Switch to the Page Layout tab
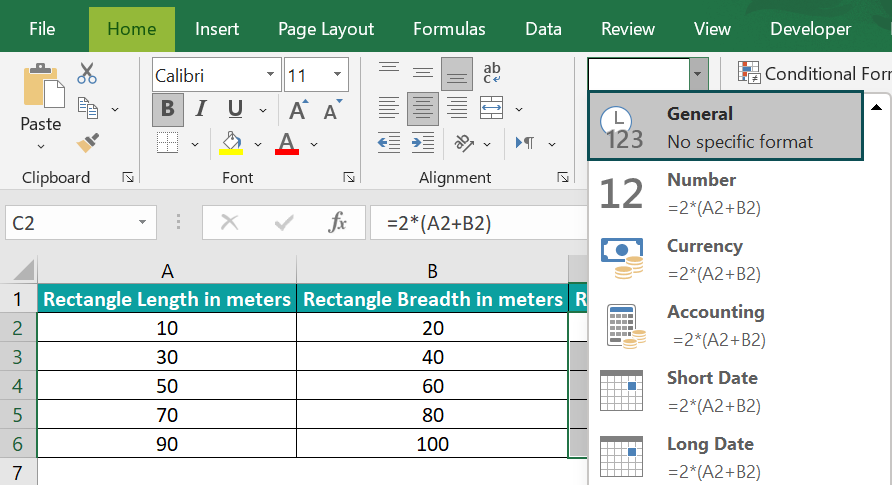 tap(326, 29)
